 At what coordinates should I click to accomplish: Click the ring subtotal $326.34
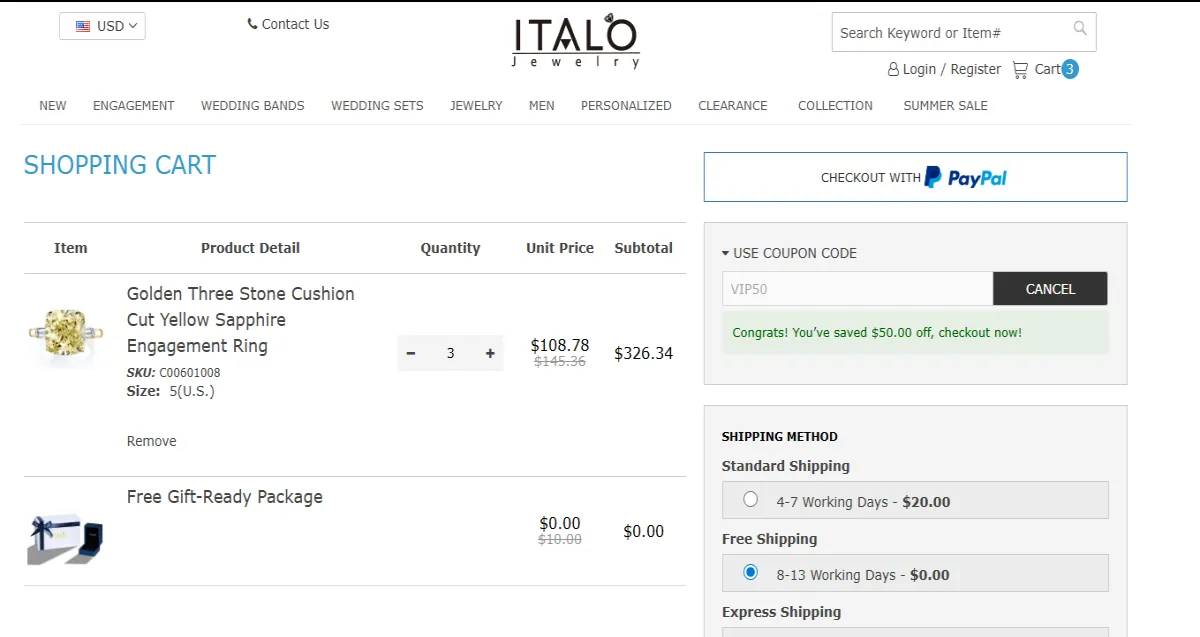[x=644, y=353]
